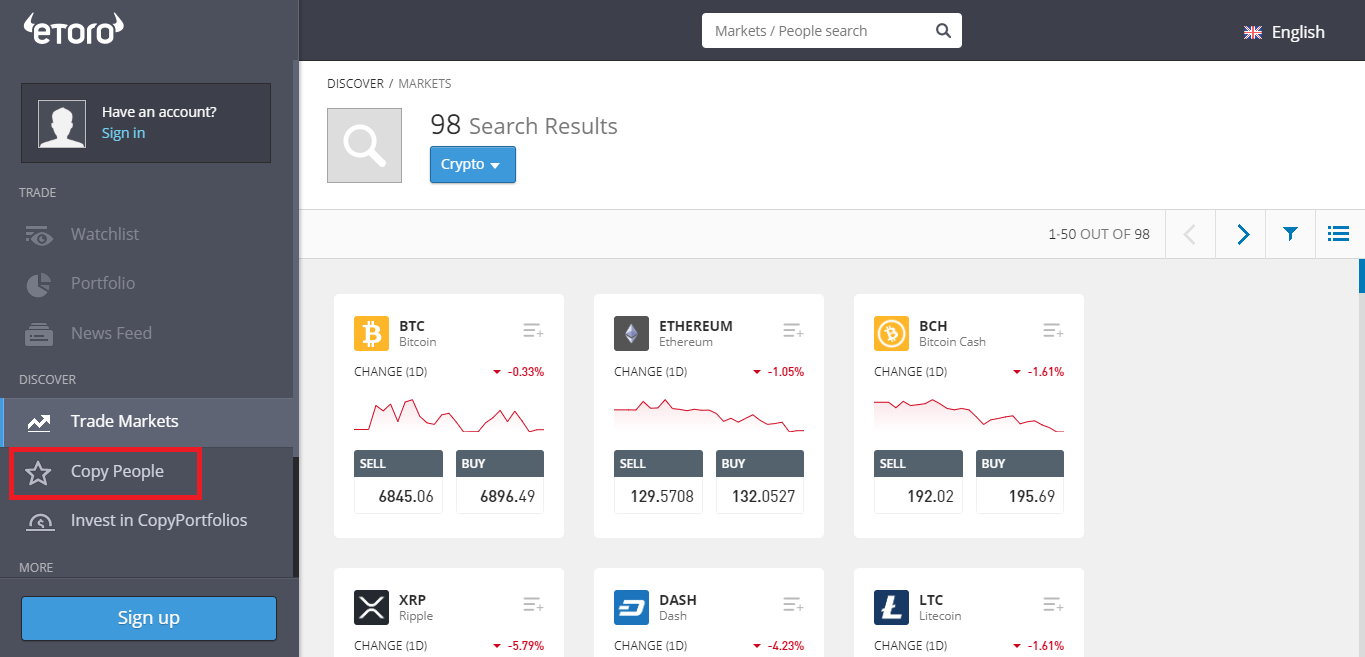Click the BTC SELL price button

398,482
